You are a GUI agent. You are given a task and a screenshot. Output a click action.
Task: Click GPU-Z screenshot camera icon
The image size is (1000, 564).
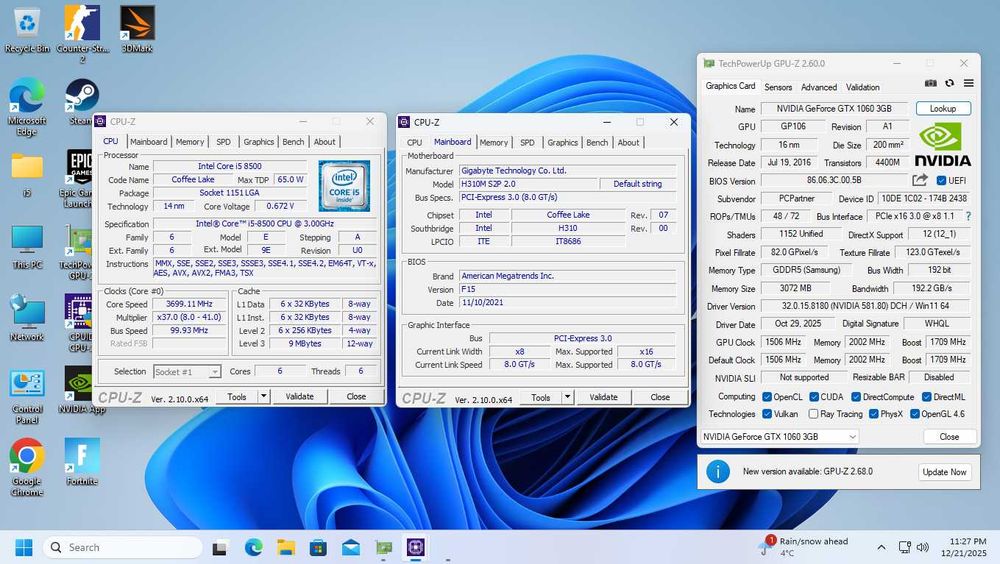coord(930,84)
